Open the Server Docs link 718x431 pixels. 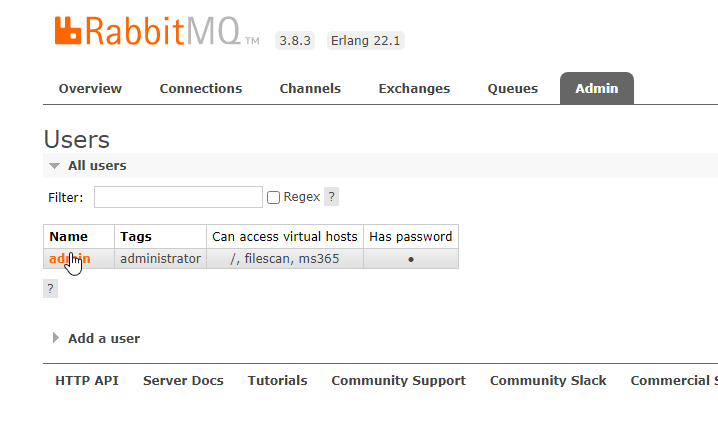click(x=183, y=381)
